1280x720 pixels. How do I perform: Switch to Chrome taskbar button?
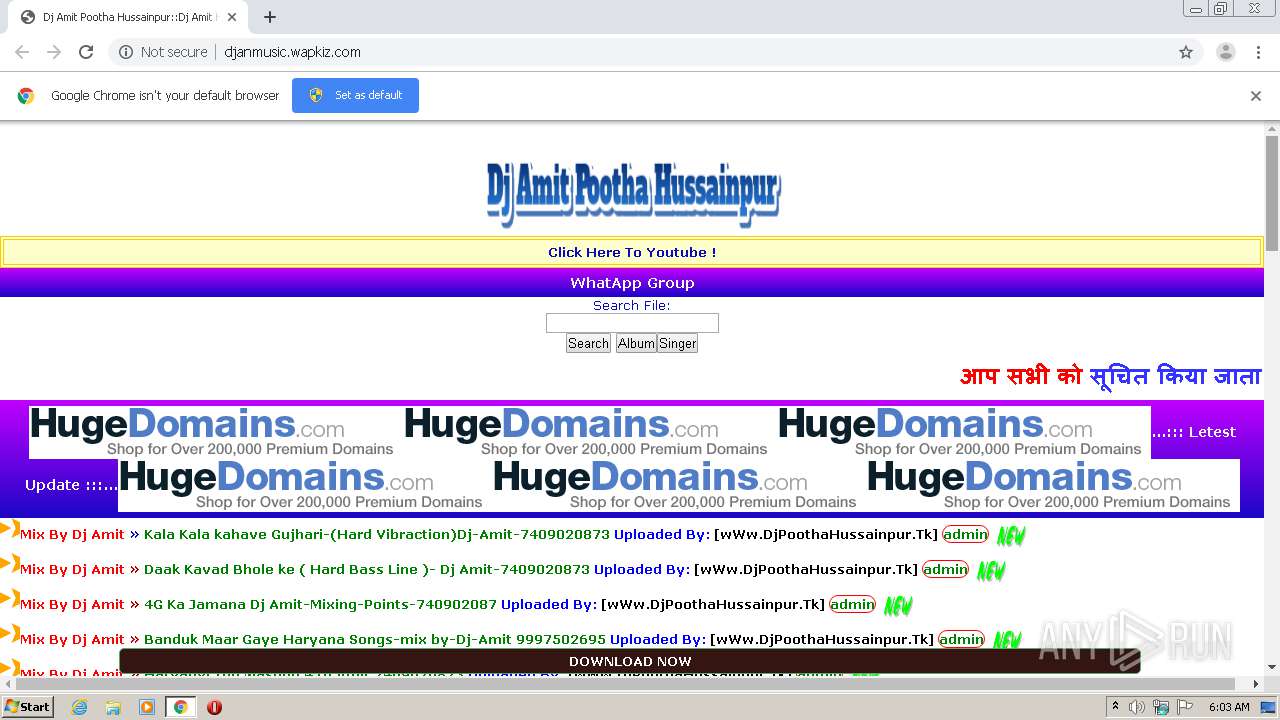[x=180, y=707]
